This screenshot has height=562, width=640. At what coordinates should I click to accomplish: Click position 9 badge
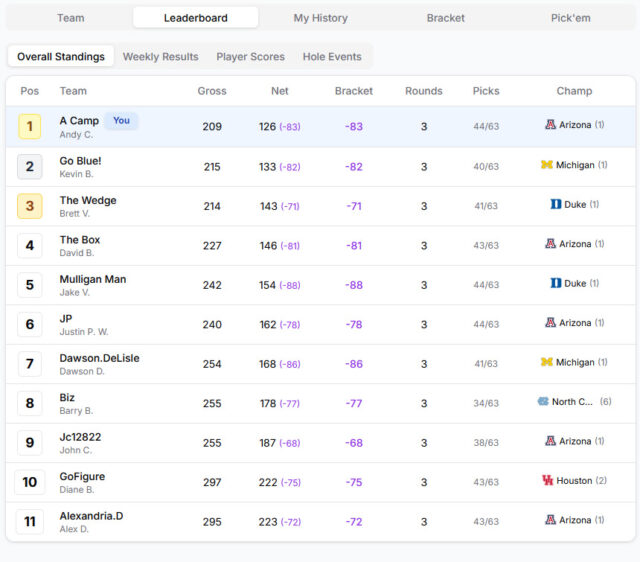point(29,443)
